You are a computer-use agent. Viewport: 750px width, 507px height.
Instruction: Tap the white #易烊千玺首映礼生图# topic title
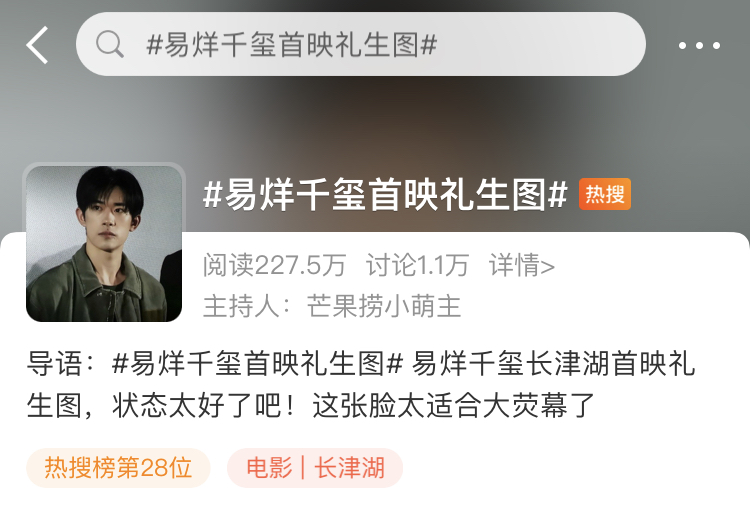(x=385, y=194)
